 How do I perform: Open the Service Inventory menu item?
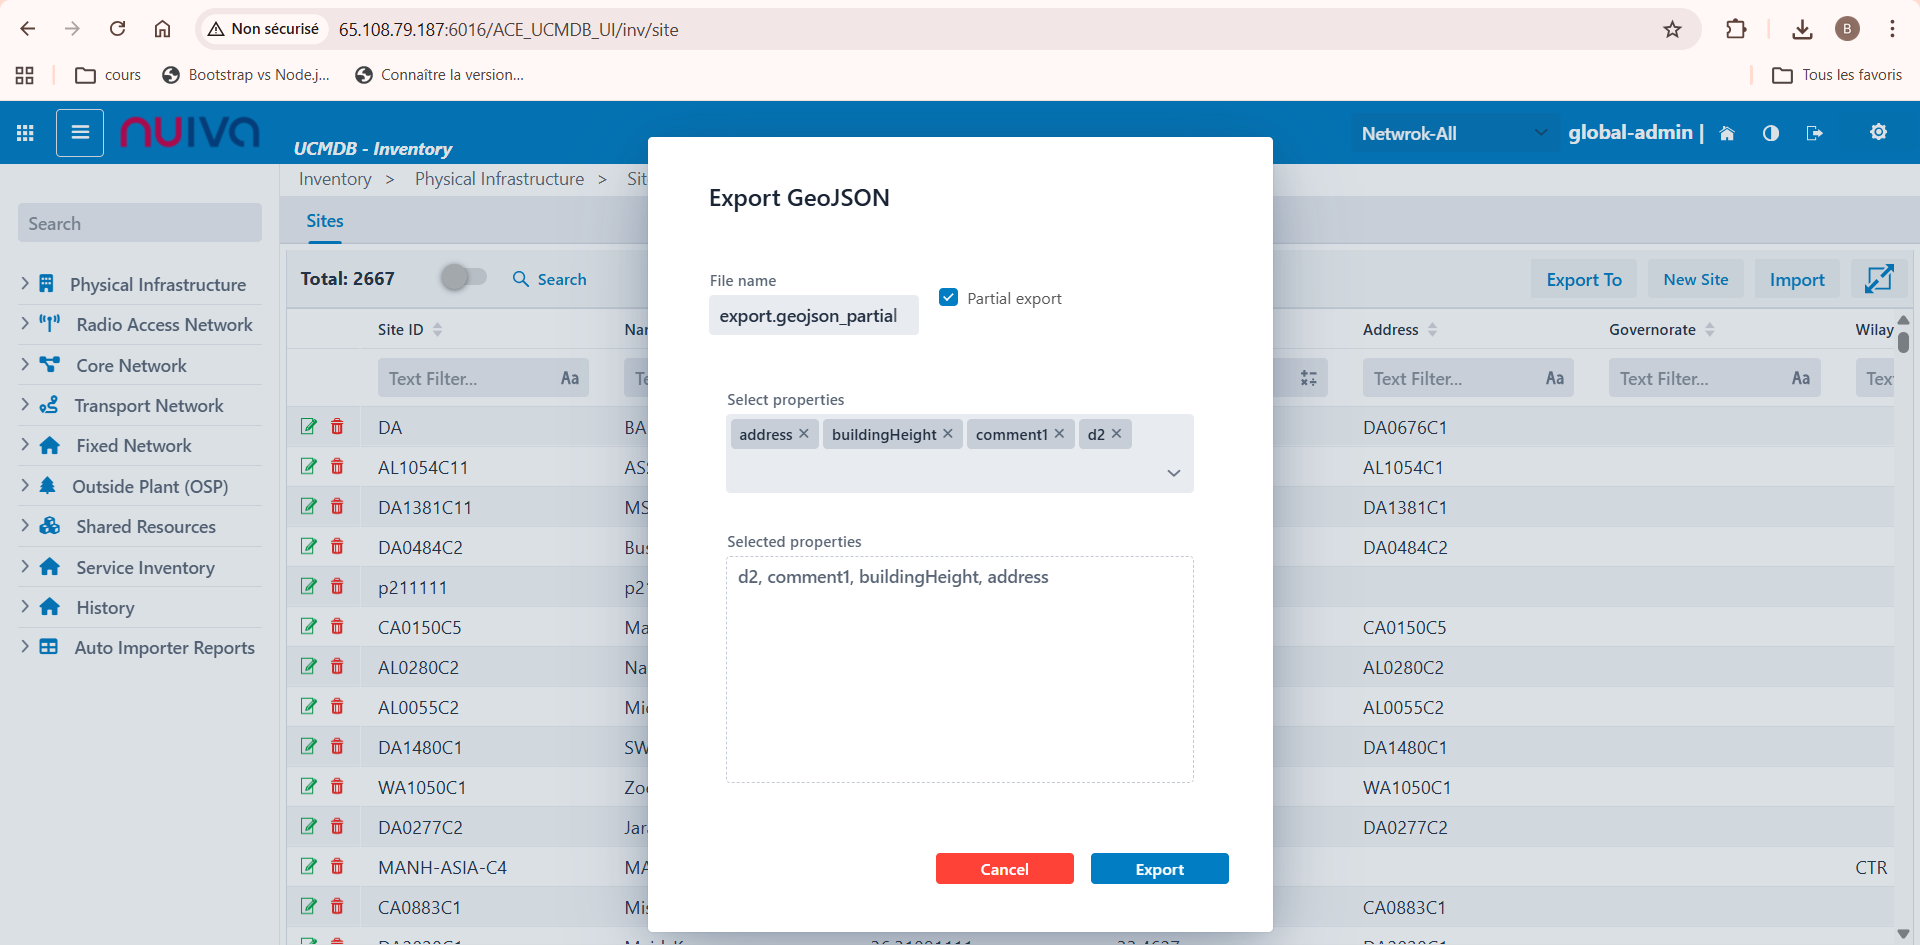tap(145, 567)
